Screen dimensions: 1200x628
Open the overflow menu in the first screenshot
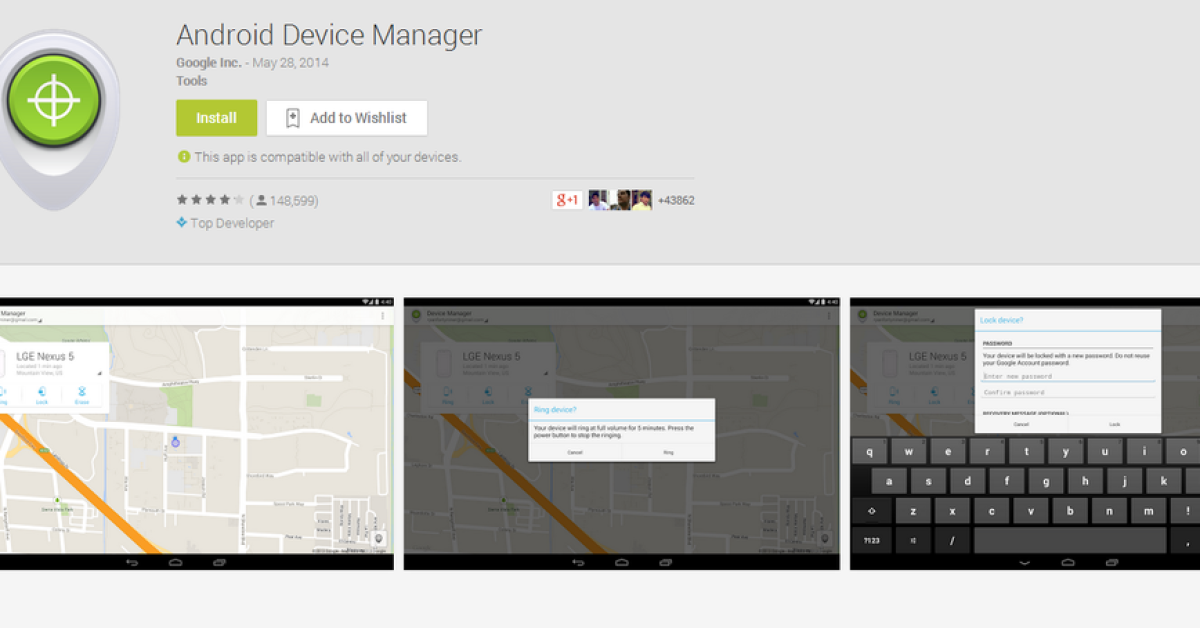pos(382,316)
